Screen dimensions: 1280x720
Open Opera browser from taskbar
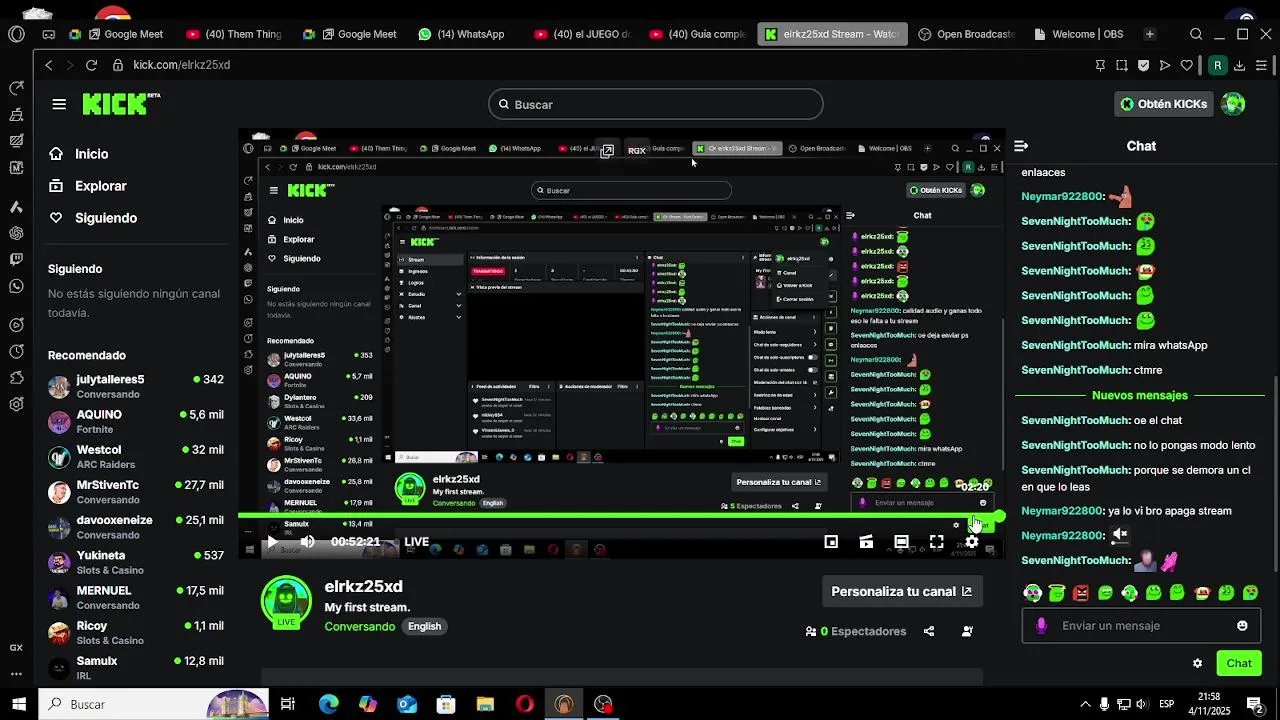pyautogui.click(x=525, y=704)
